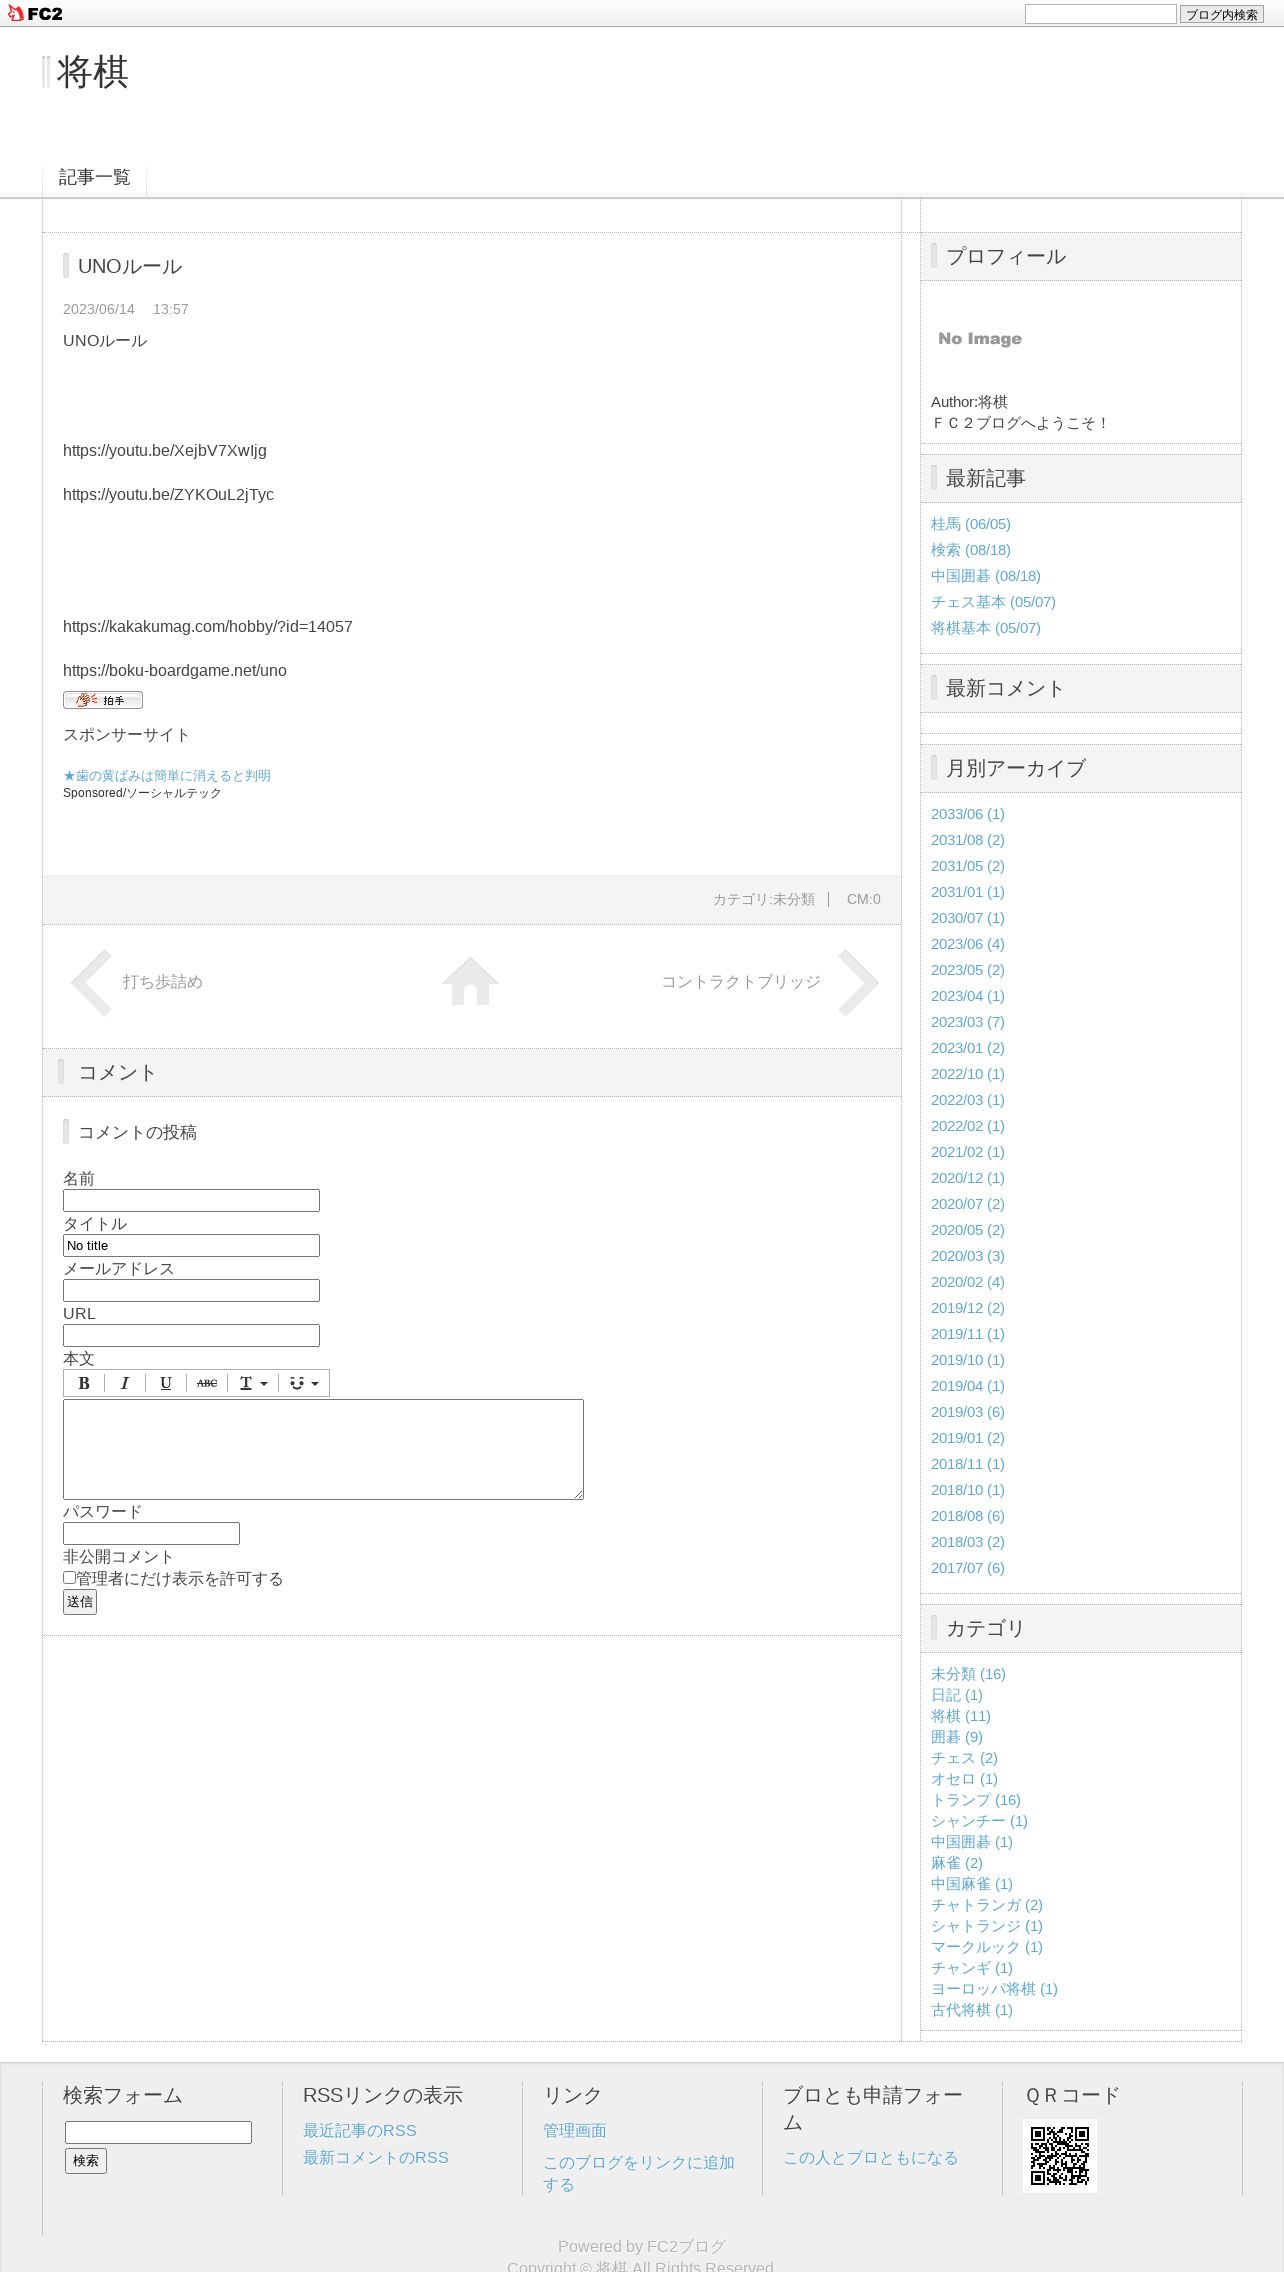Click the パスワード input field
1284x2272 pixels.
(x=151, y=1533)
